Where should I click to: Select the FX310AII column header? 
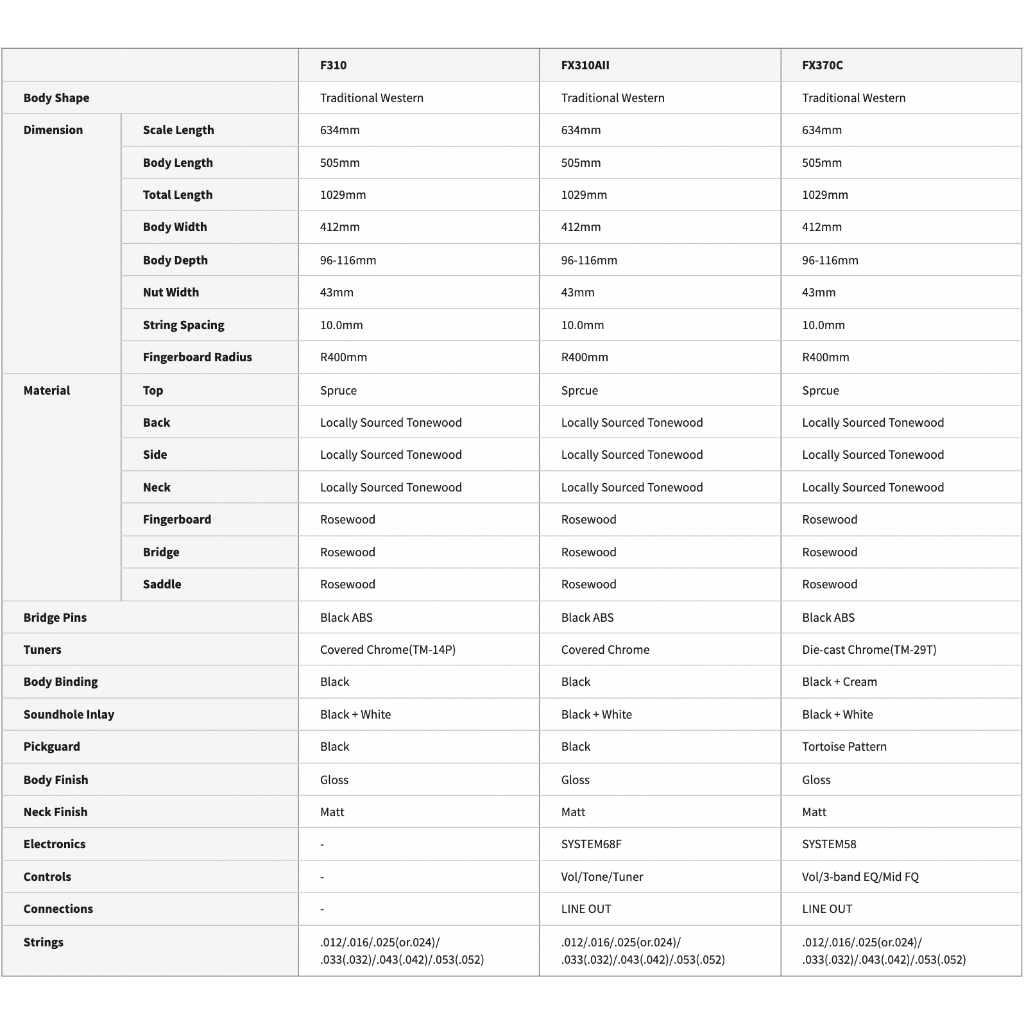585,65
